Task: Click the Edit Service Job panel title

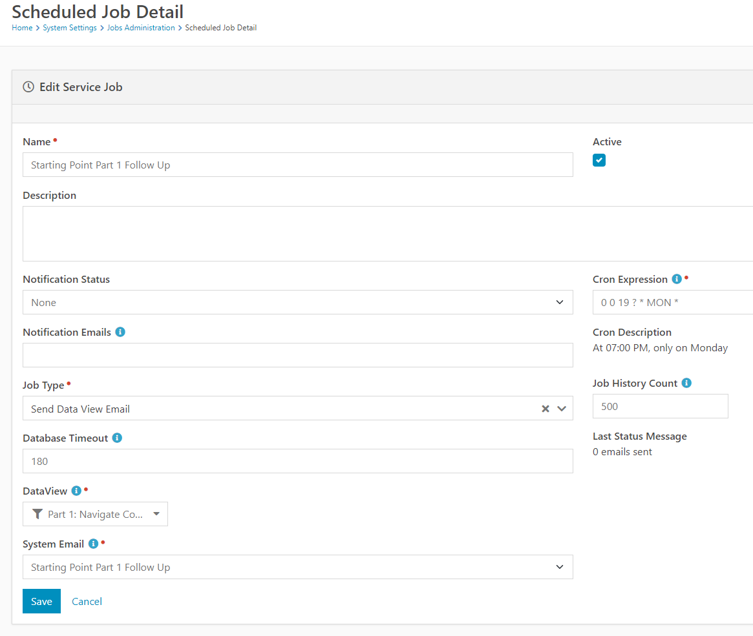Action: [x=81, y=87]
